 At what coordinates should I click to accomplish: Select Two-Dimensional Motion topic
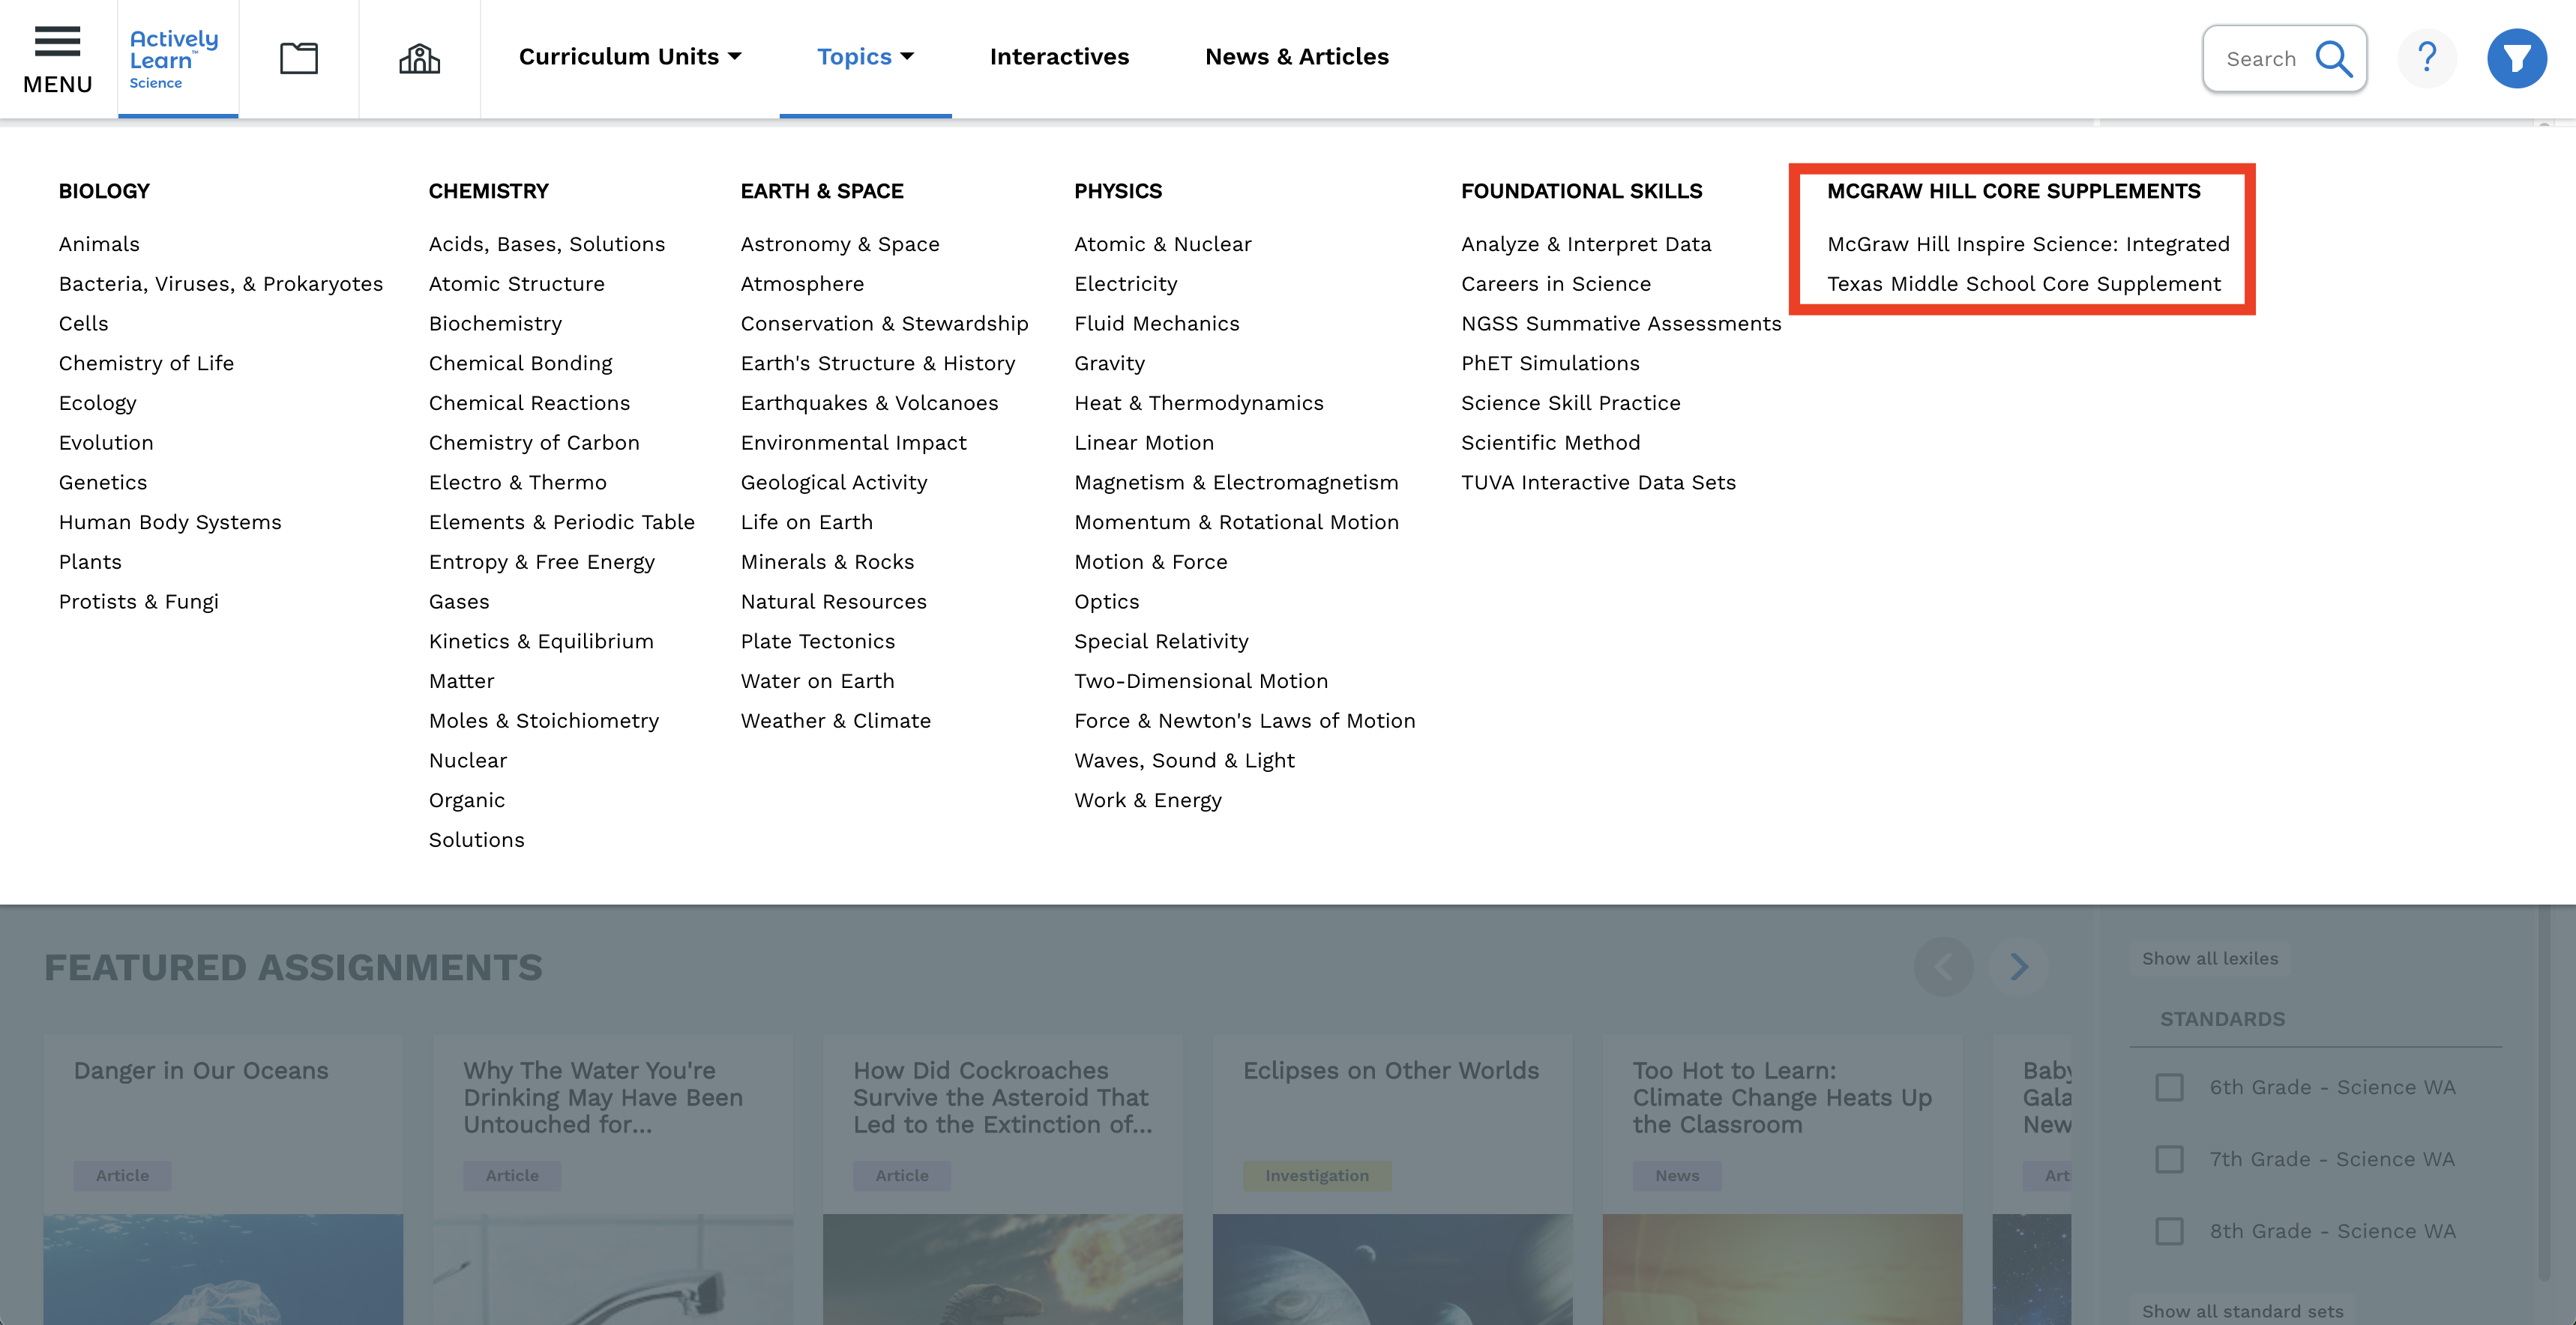point(1201,682)
